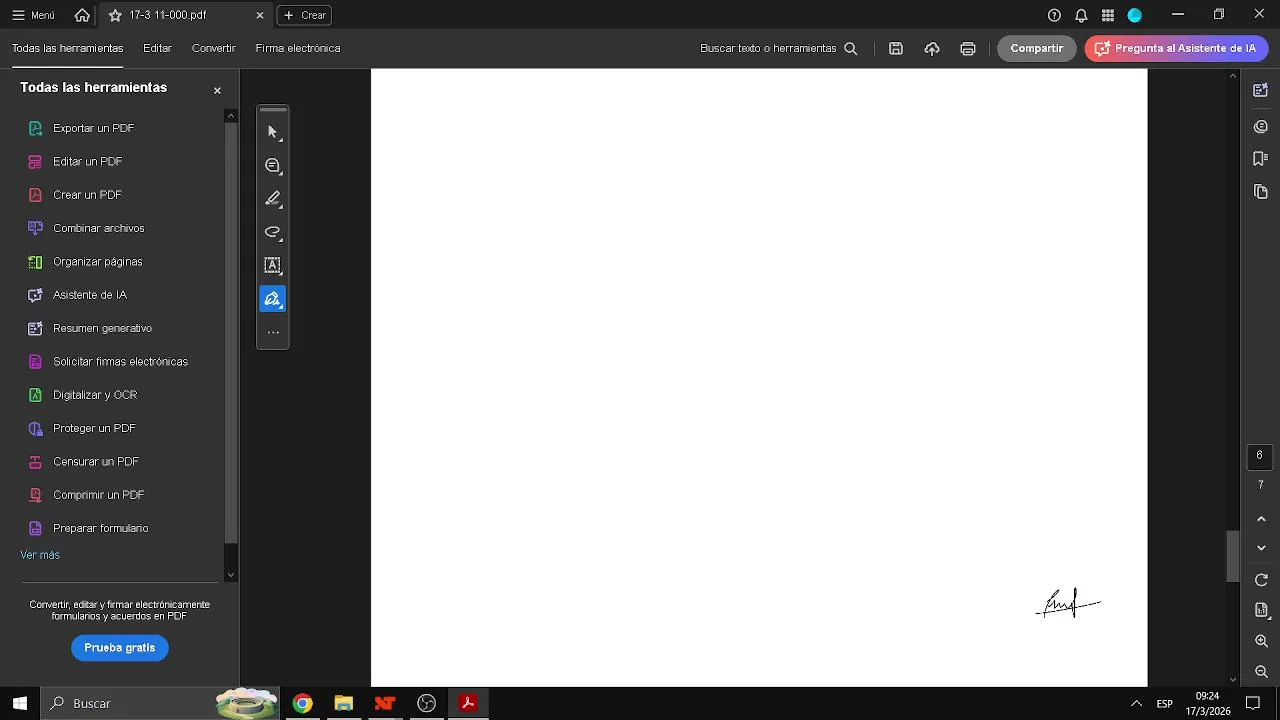Switch to the Convertir tab
Viewport: 1280px width, 720px height.
tap(214, 48)
